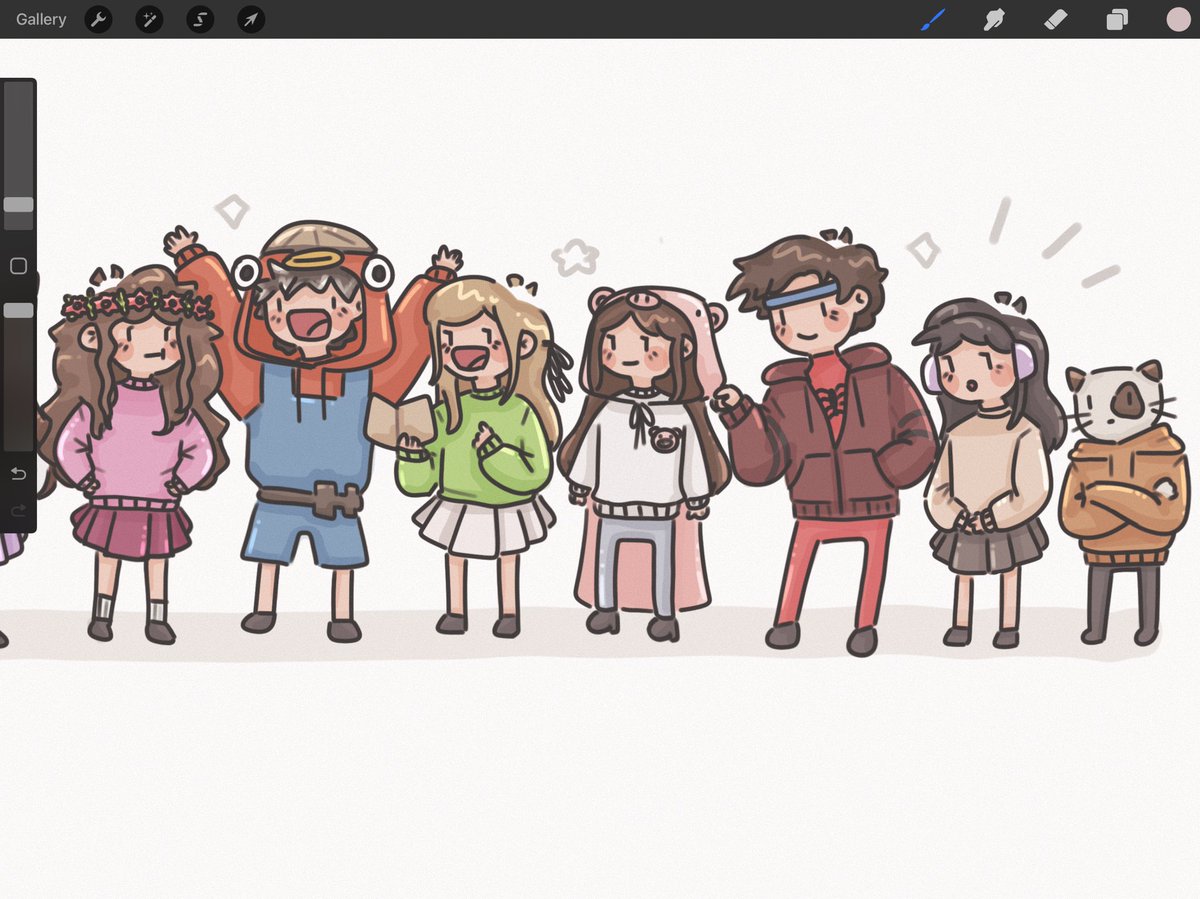Open the Actions wrench menu
1200x899 pixels.
(98, 19)
